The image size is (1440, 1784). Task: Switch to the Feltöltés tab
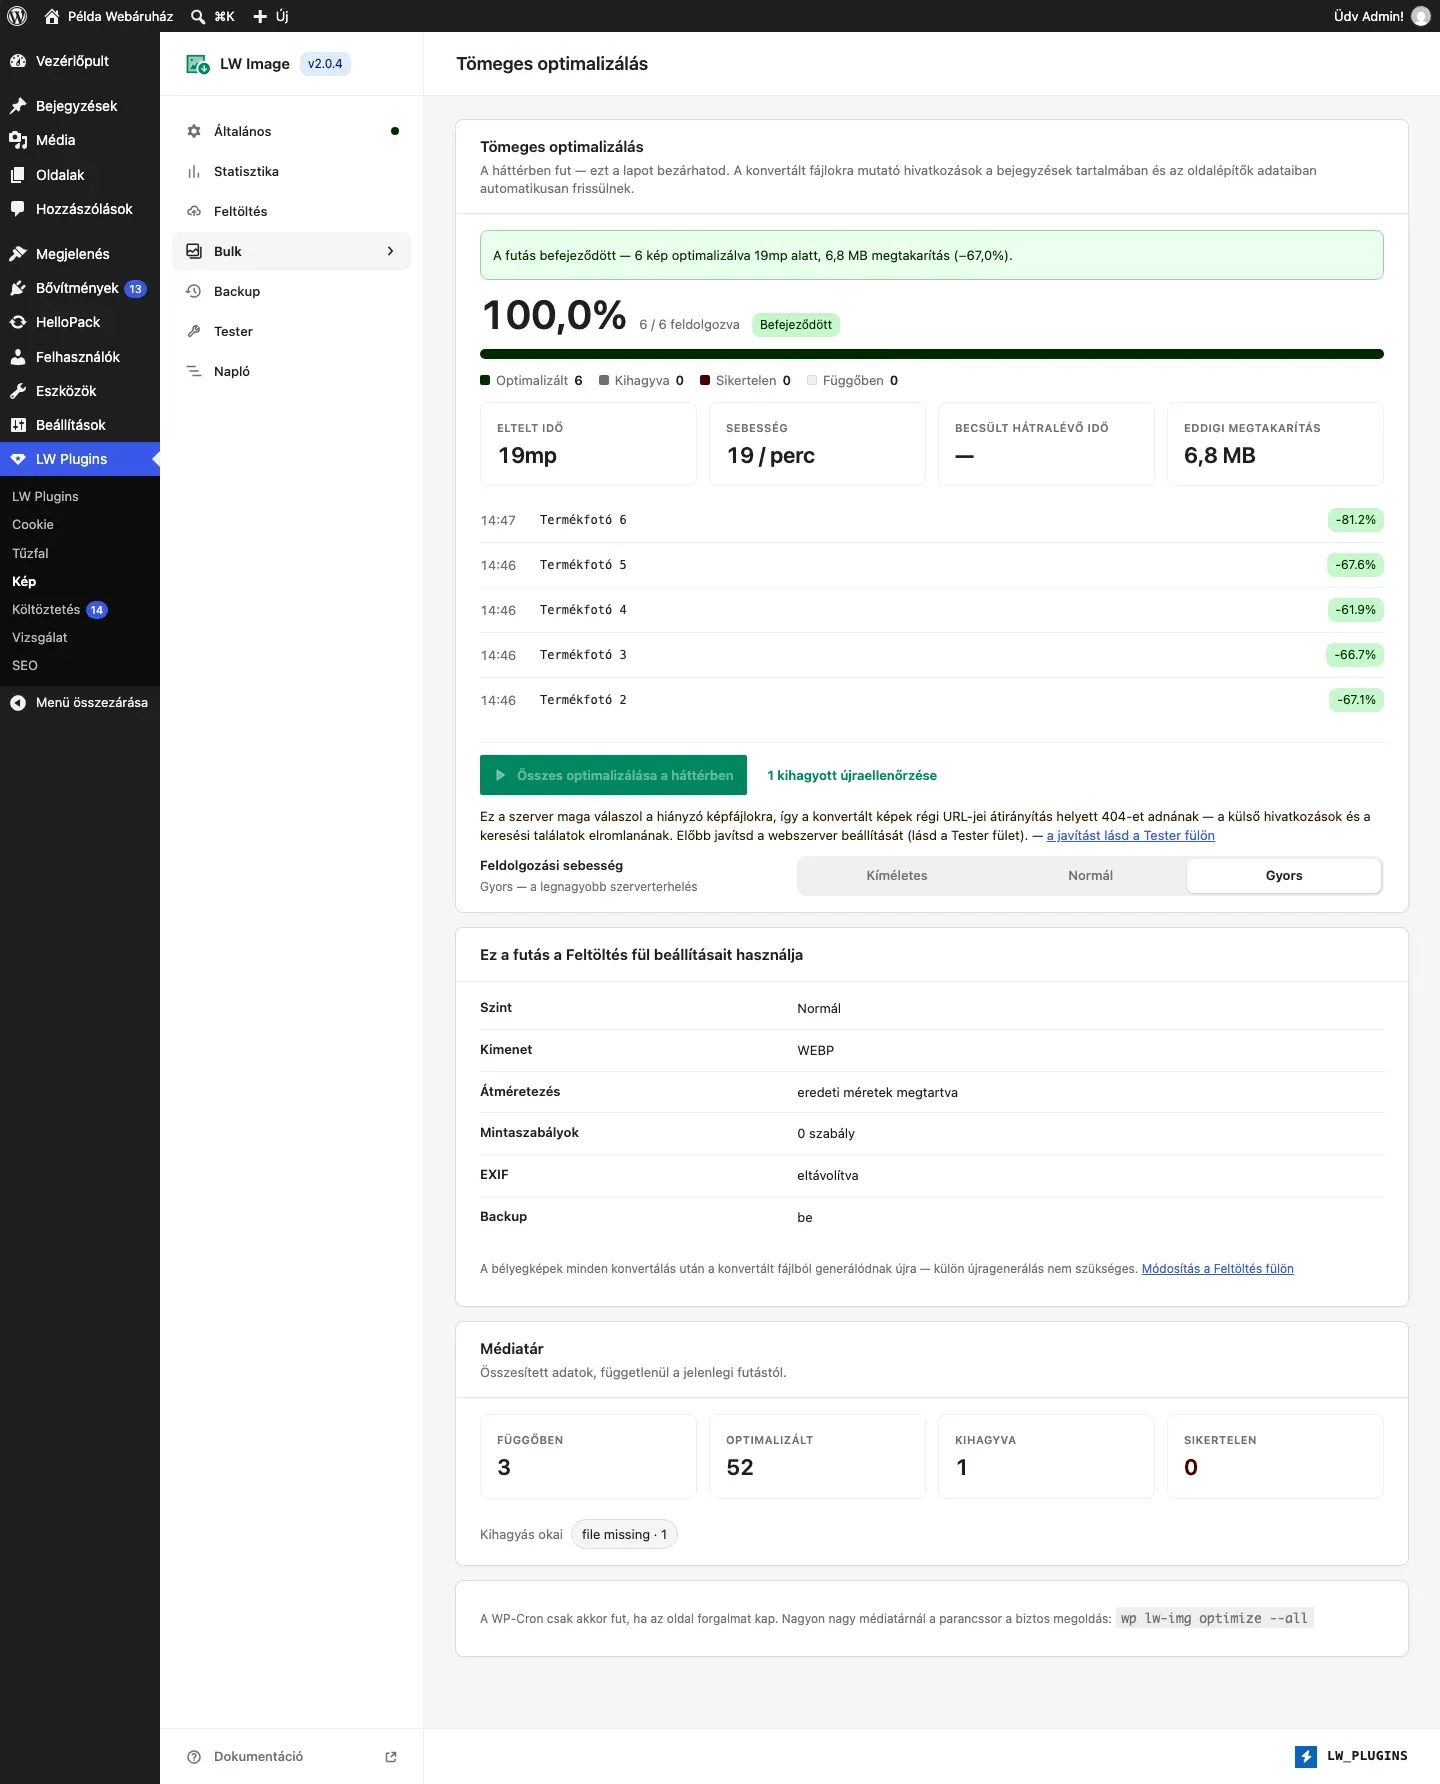tap(292, 211)
